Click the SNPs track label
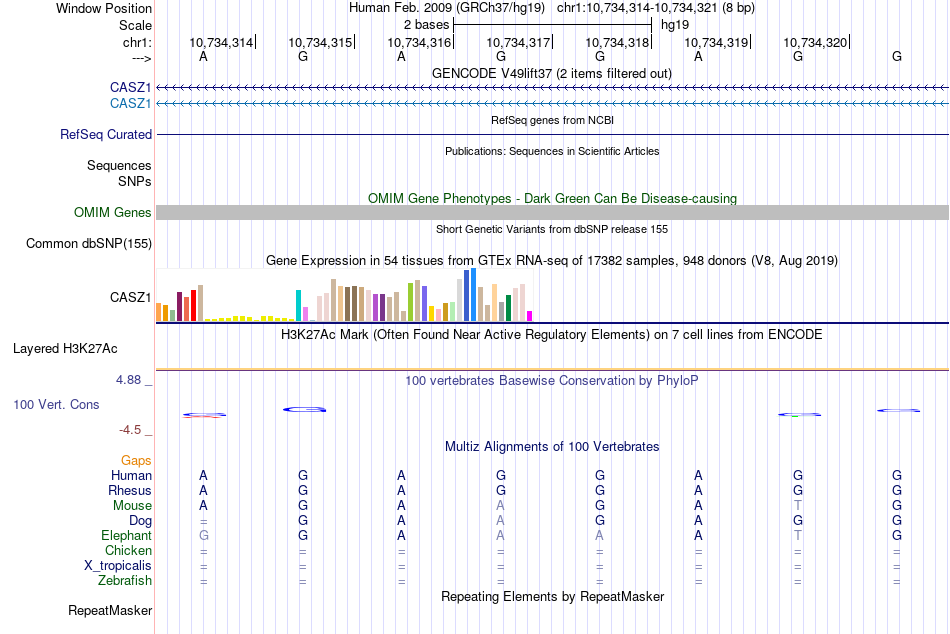The width and height of the screenshot is (950, 634). coord(135,181)
